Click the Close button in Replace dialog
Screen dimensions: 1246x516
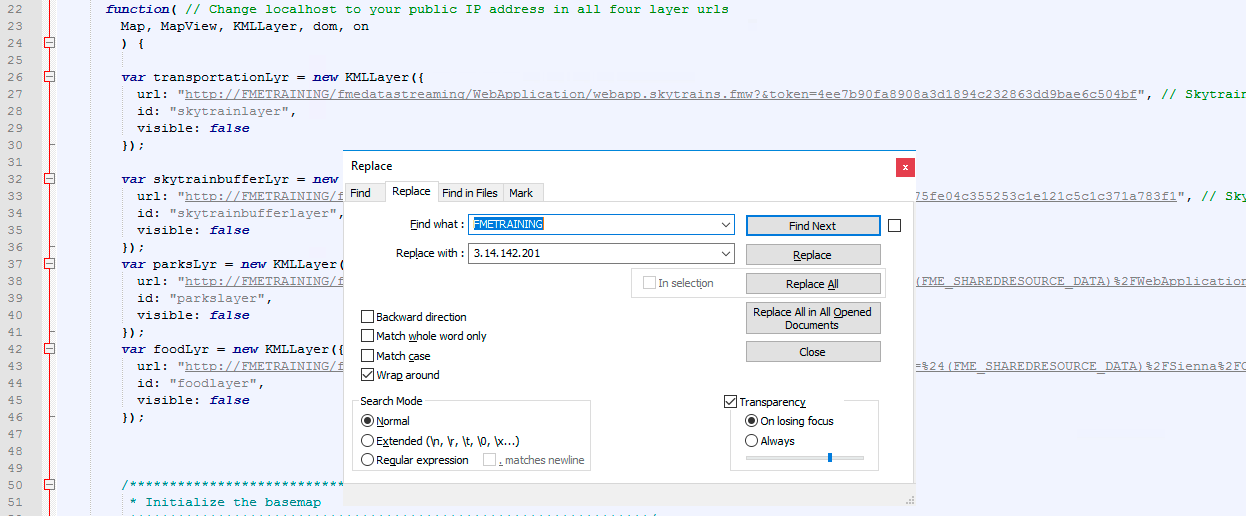[x=813, y=352]
